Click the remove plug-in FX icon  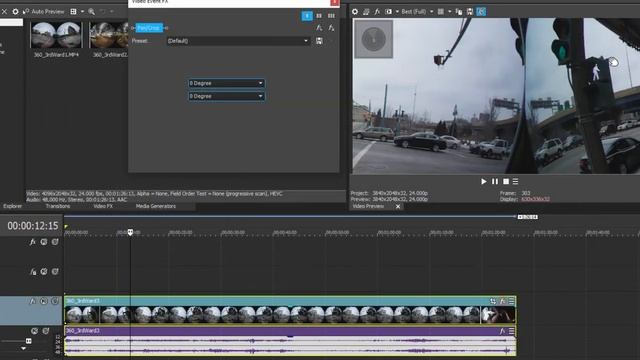point(331,28)
